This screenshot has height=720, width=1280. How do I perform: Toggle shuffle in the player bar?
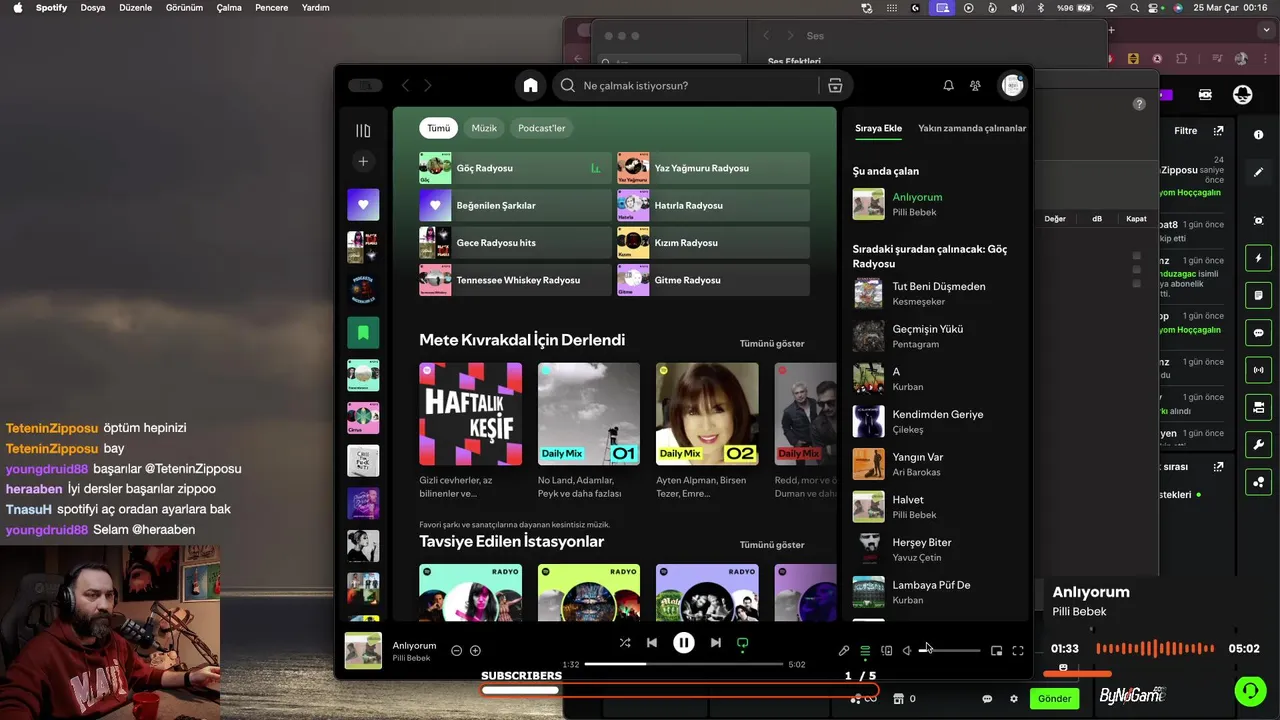tap(625, 643)
